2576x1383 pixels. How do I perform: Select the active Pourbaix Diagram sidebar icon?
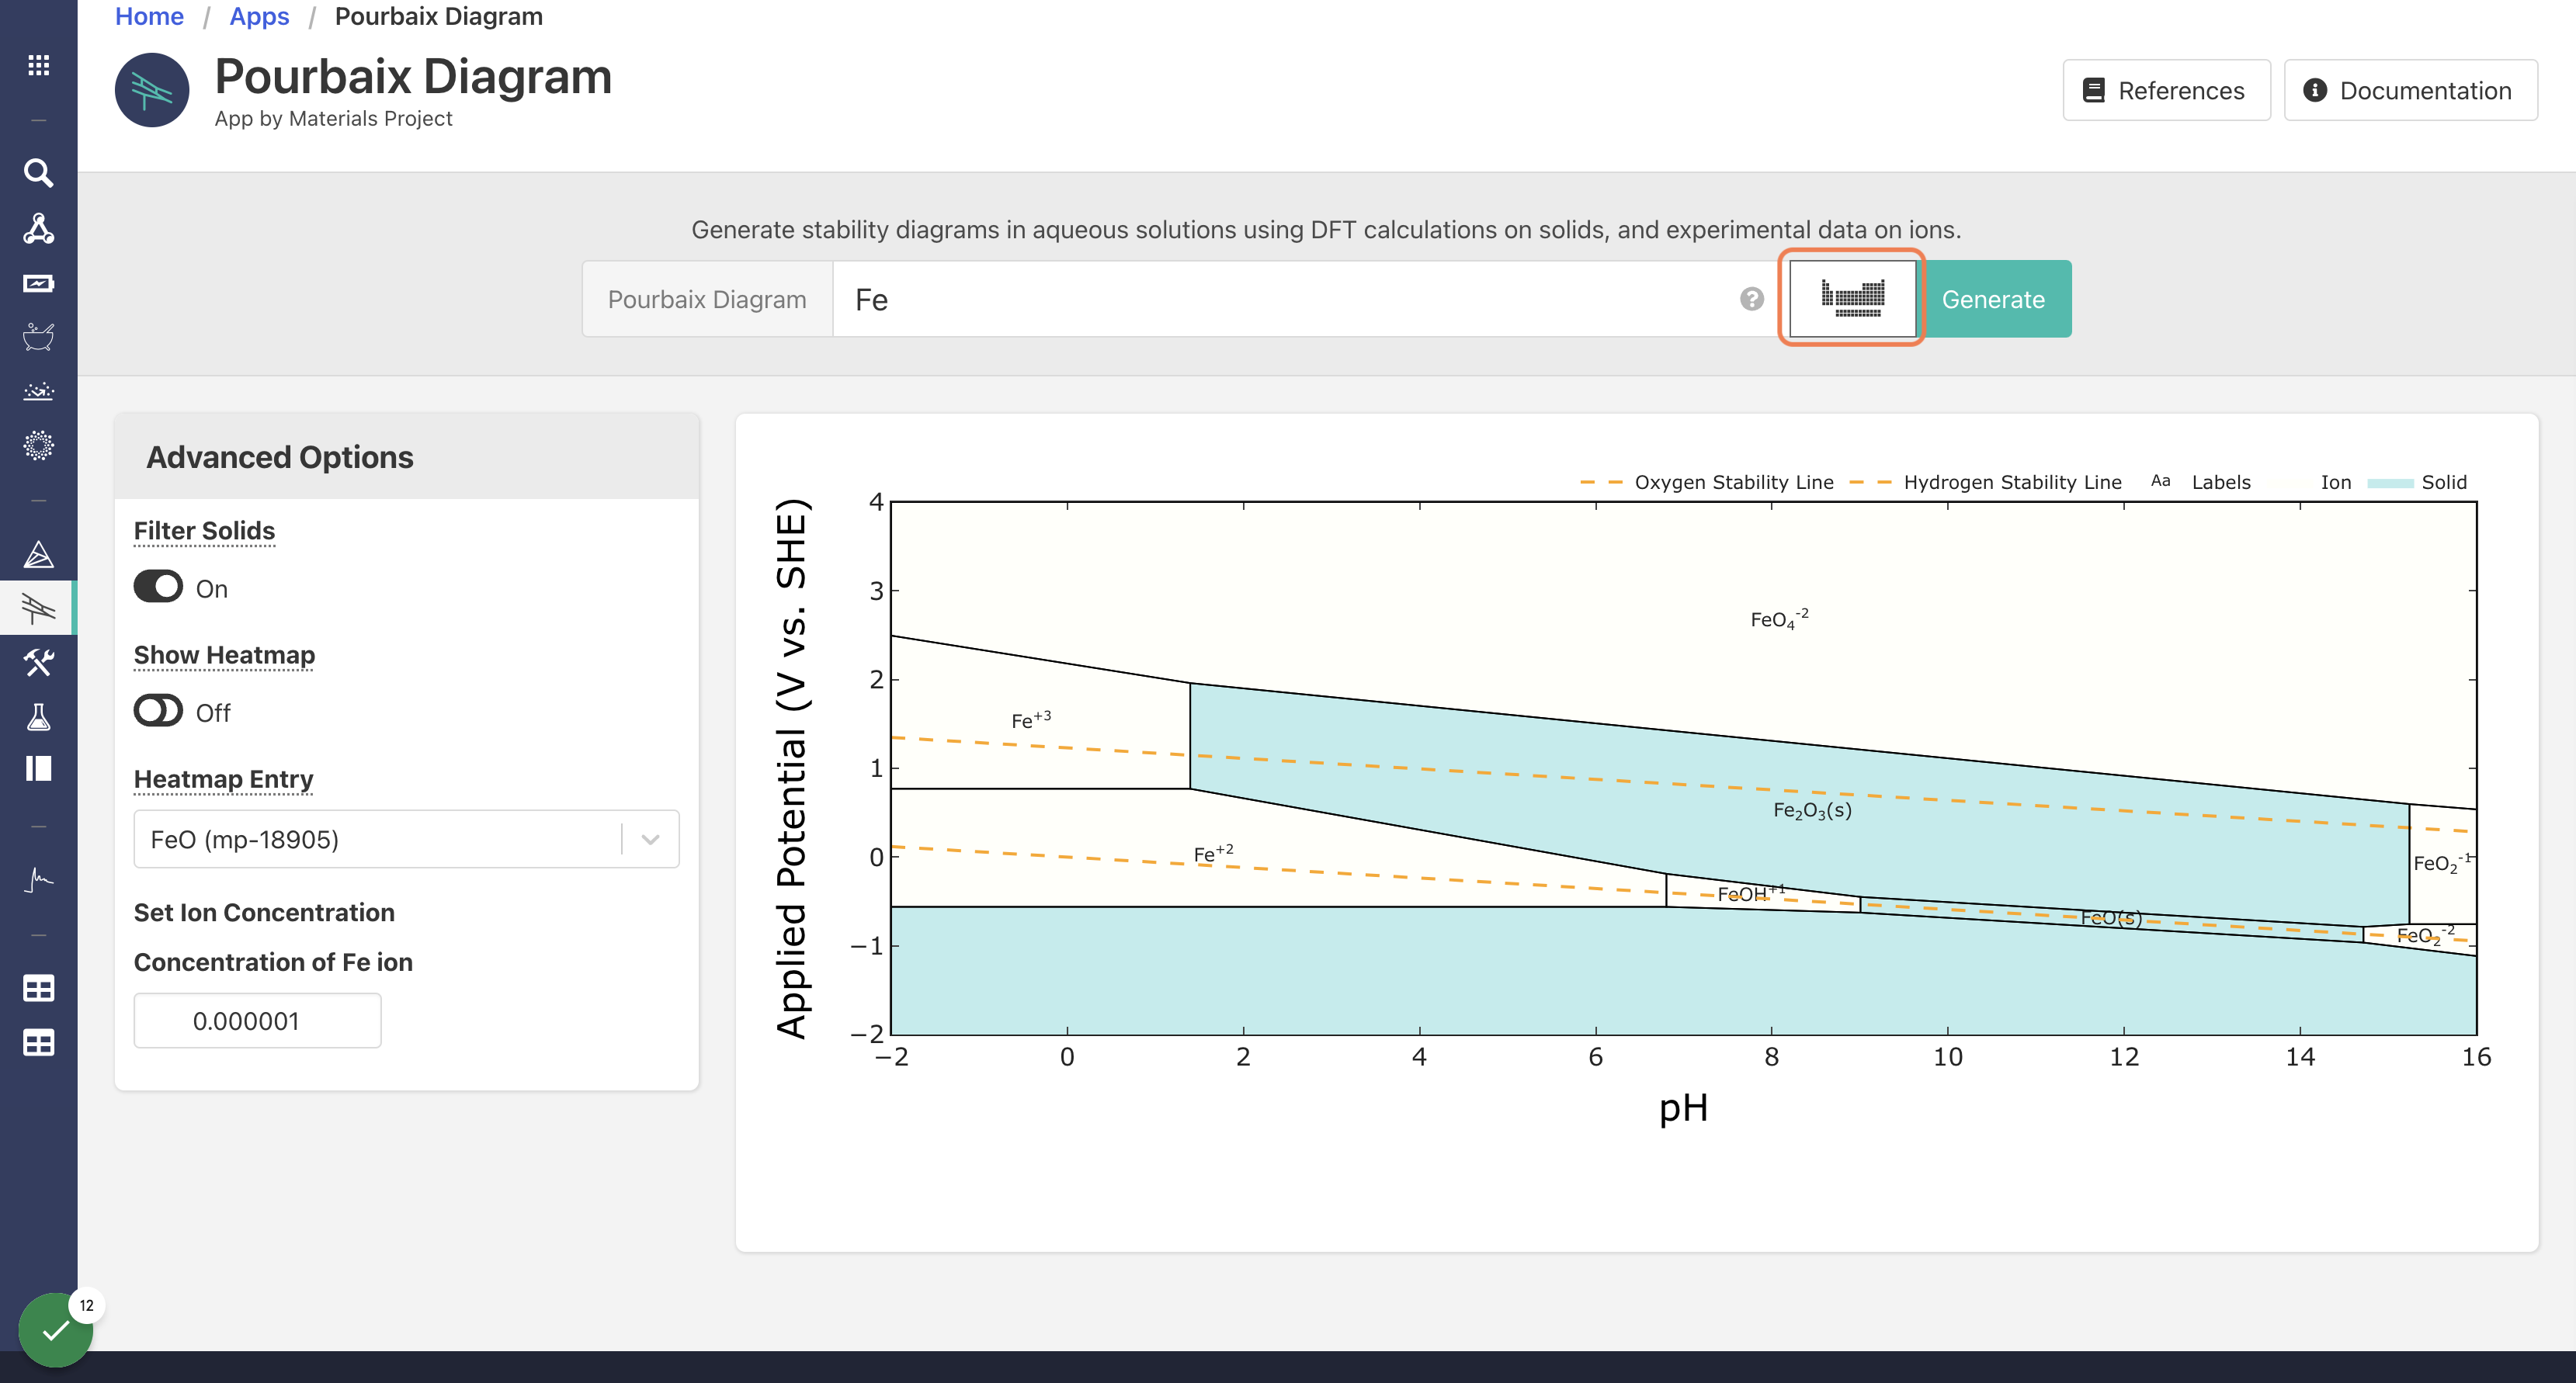38,608
